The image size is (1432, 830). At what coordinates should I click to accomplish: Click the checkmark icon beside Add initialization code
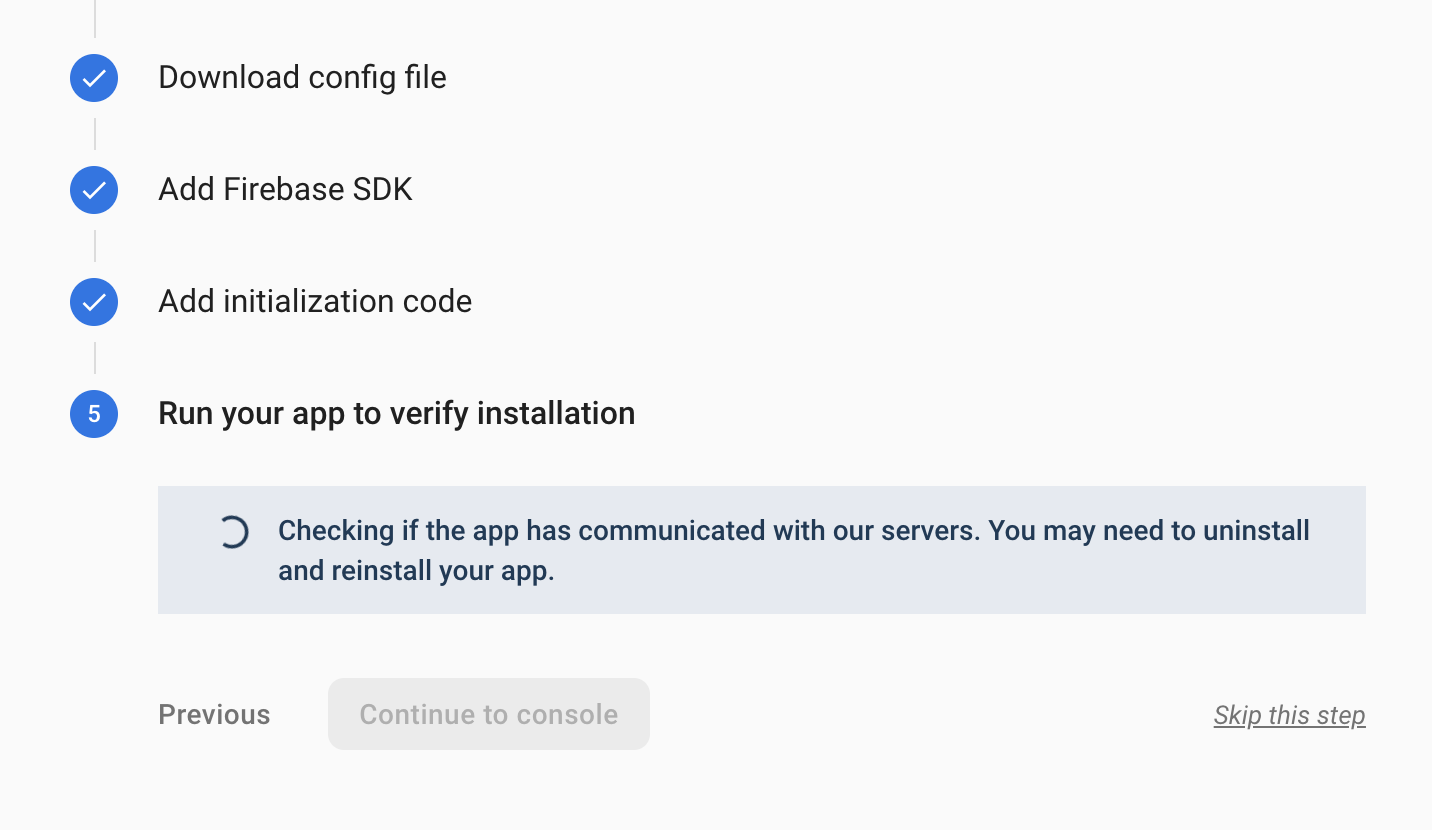(x=94, y=302)
